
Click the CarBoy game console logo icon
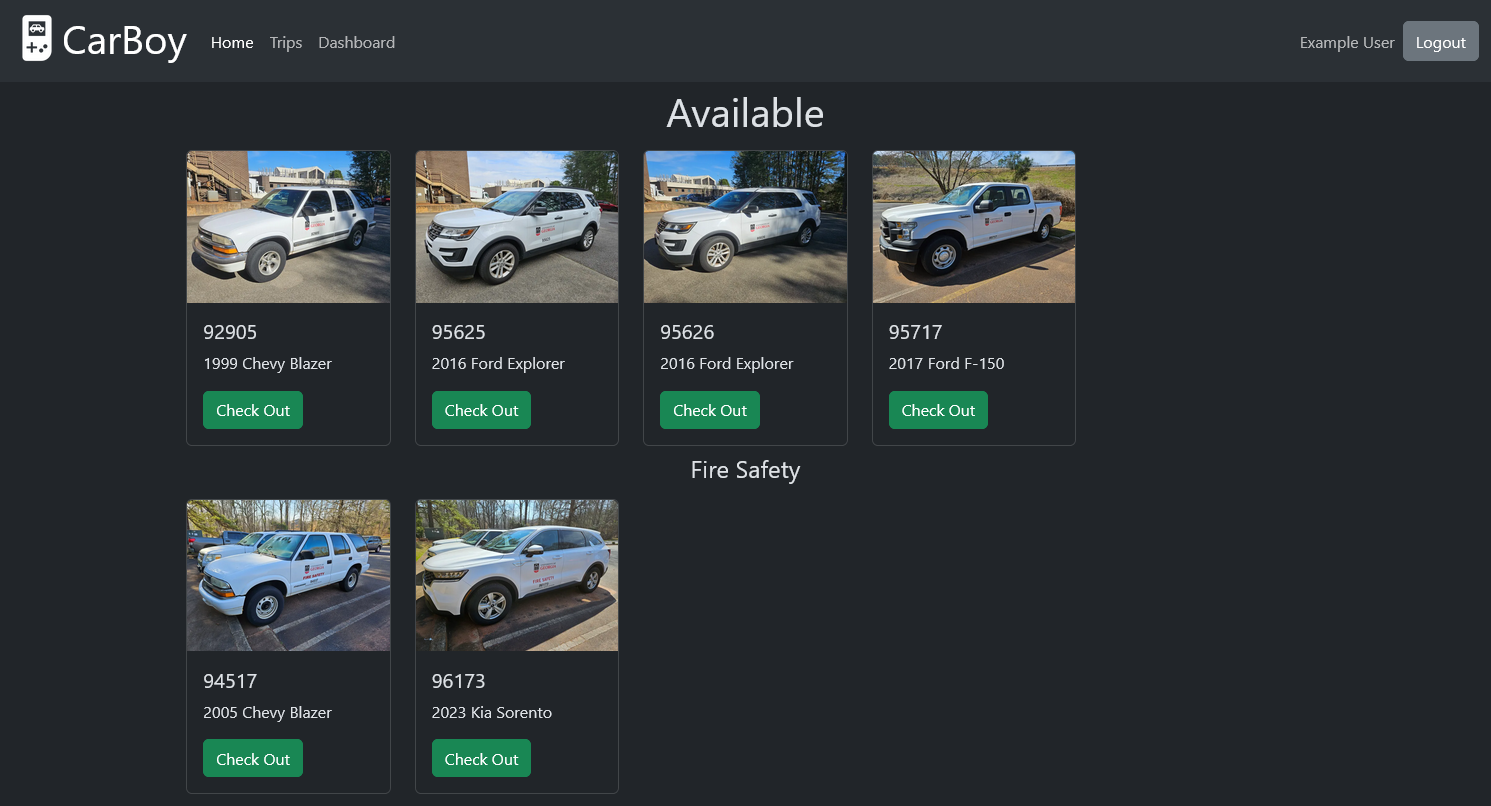pyautogui.click(x=37, y=39)
